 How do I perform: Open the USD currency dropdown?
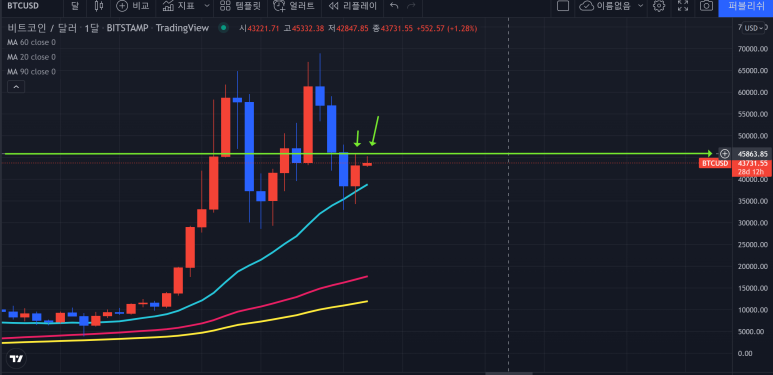click(753, 28)
